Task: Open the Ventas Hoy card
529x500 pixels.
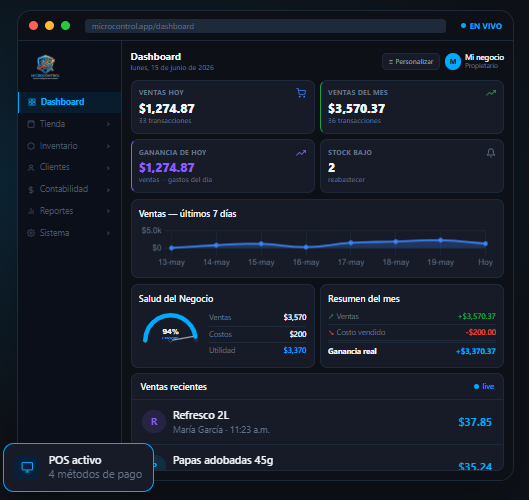Action: click(x=223, y=107)
